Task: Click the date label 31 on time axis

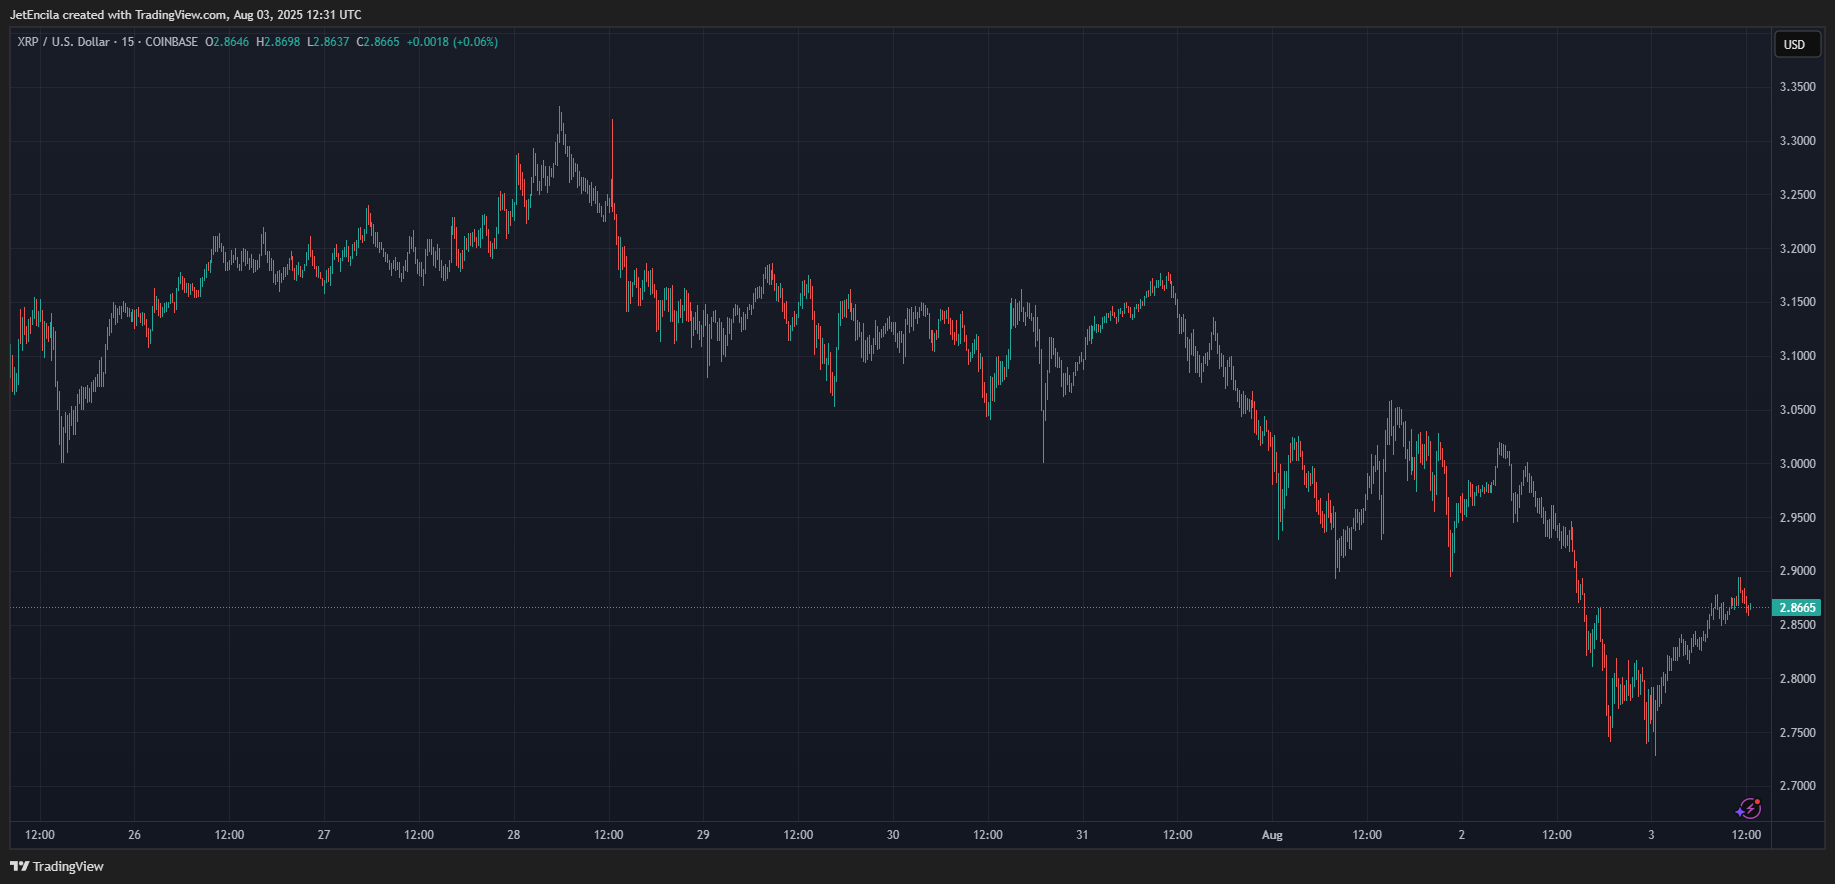Action: click(1082, 835)
